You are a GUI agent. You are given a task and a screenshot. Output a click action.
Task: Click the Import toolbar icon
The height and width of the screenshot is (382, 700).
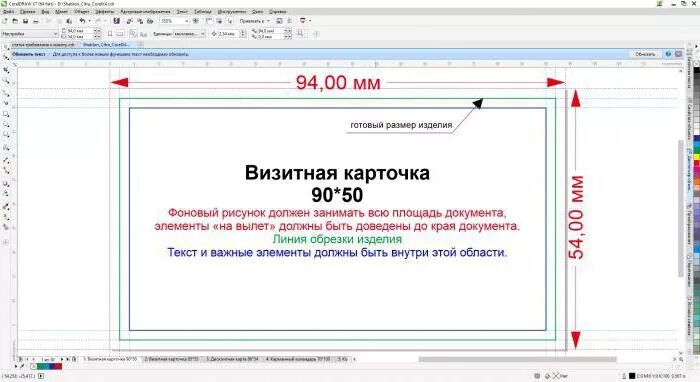click(x=129, y=21)
